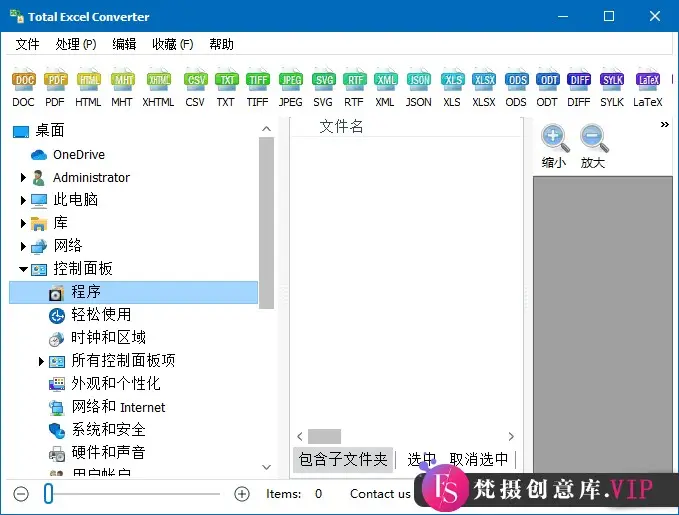
Task: Expand the 此电脑 tree node
Action: pos(23,200)
